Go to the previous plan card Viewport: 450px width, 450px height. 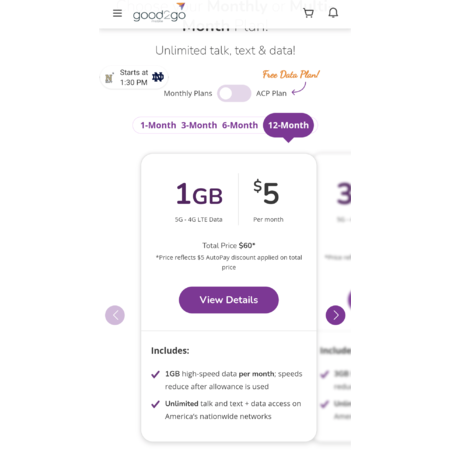tap(115, 315)
